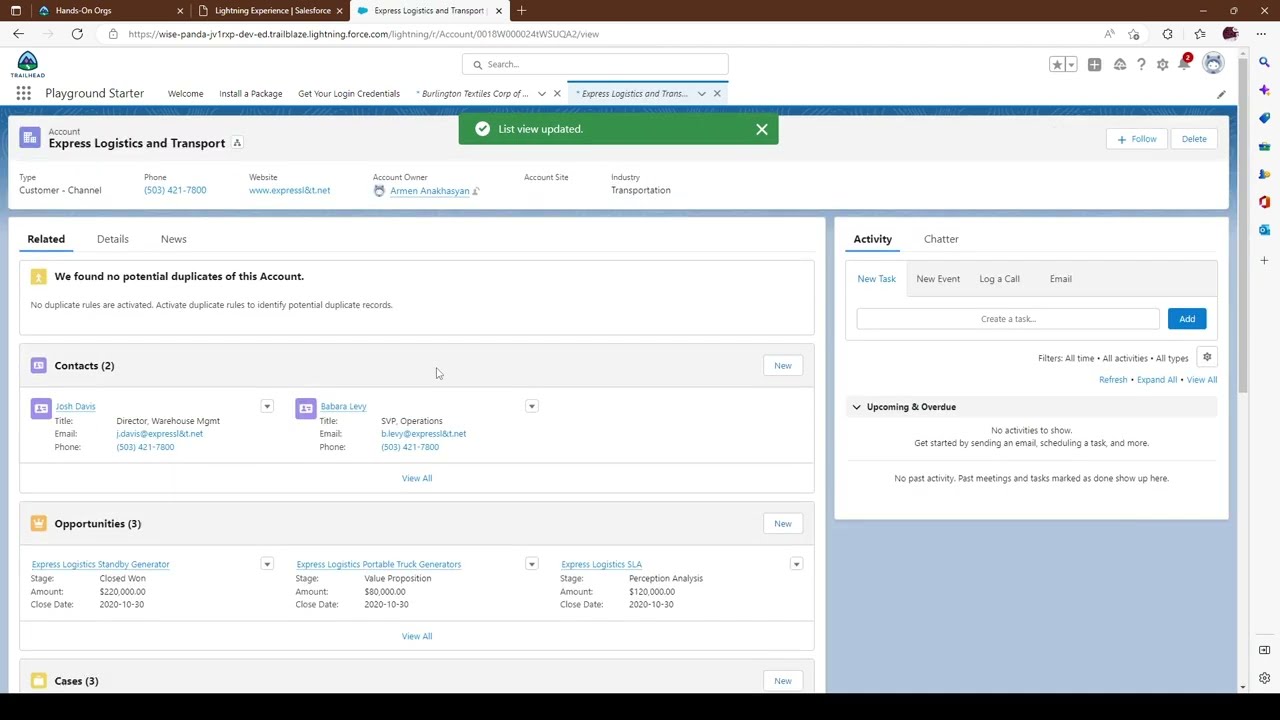
Task: Open the Edge sidebar search icon
Action: (x=1264, y=62)
